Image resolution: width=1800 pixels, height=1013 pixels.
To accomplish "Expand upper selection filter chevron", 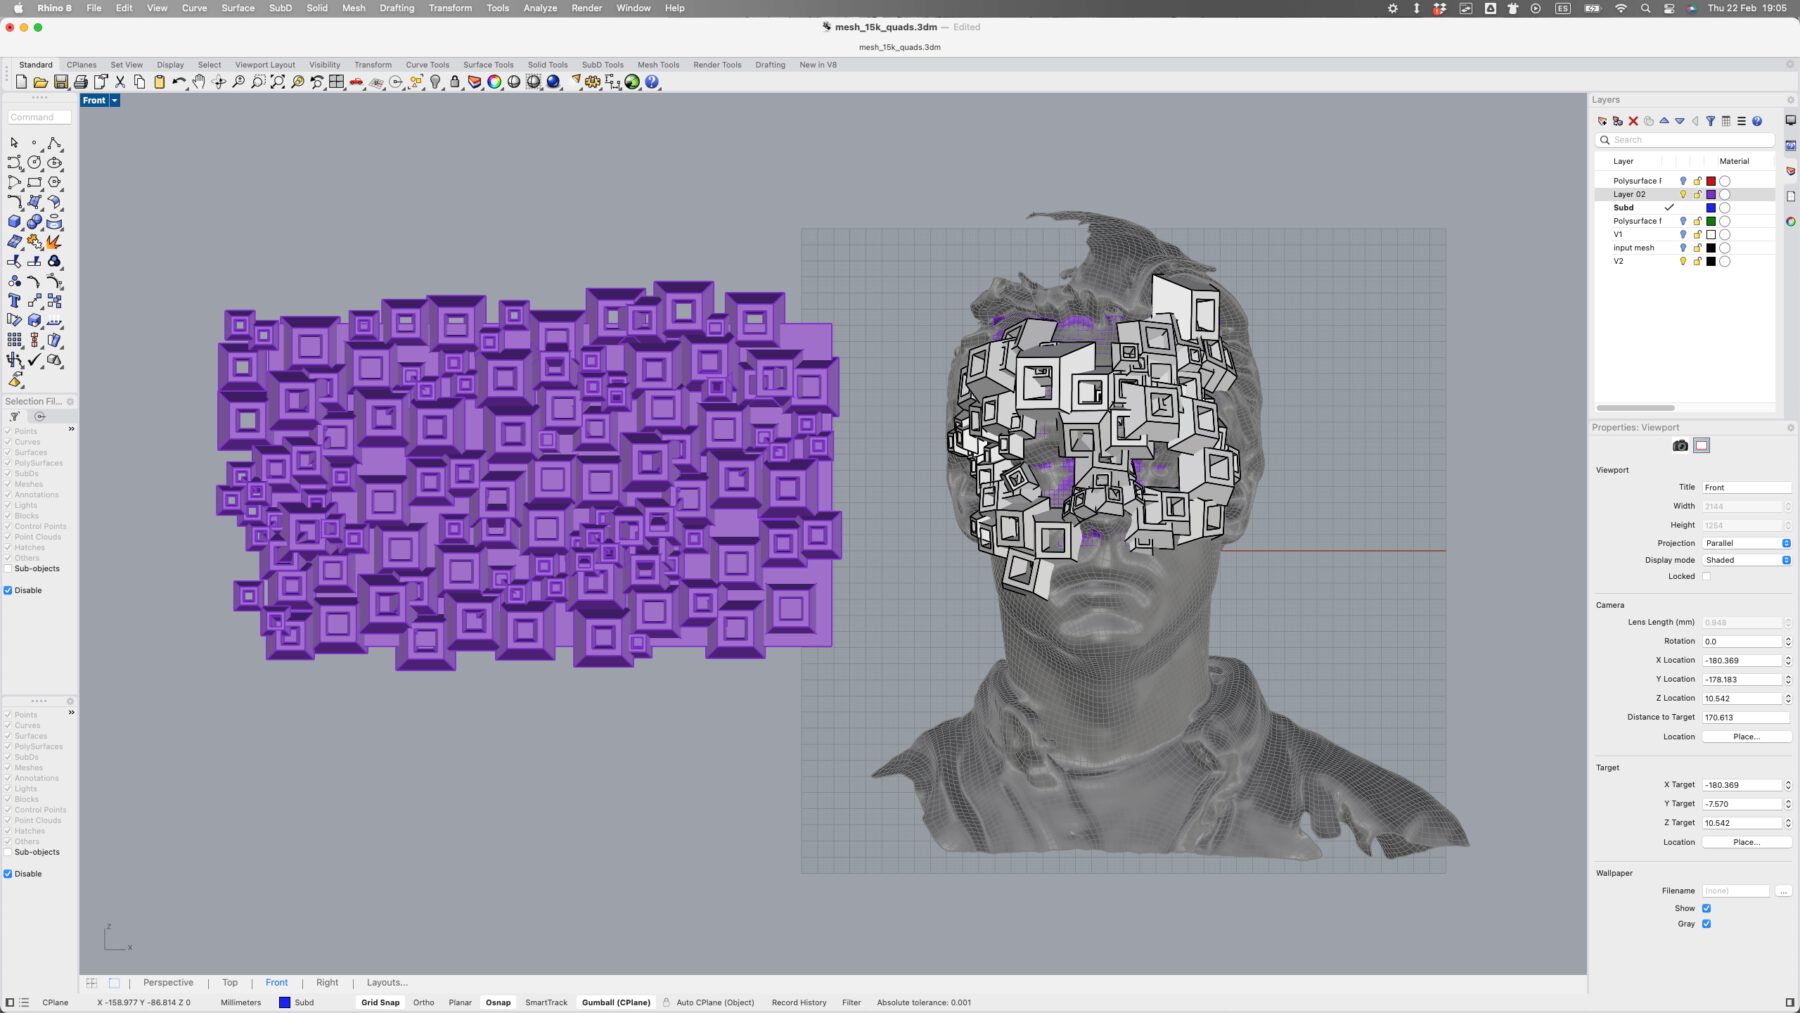I will (x=71, y=429).
